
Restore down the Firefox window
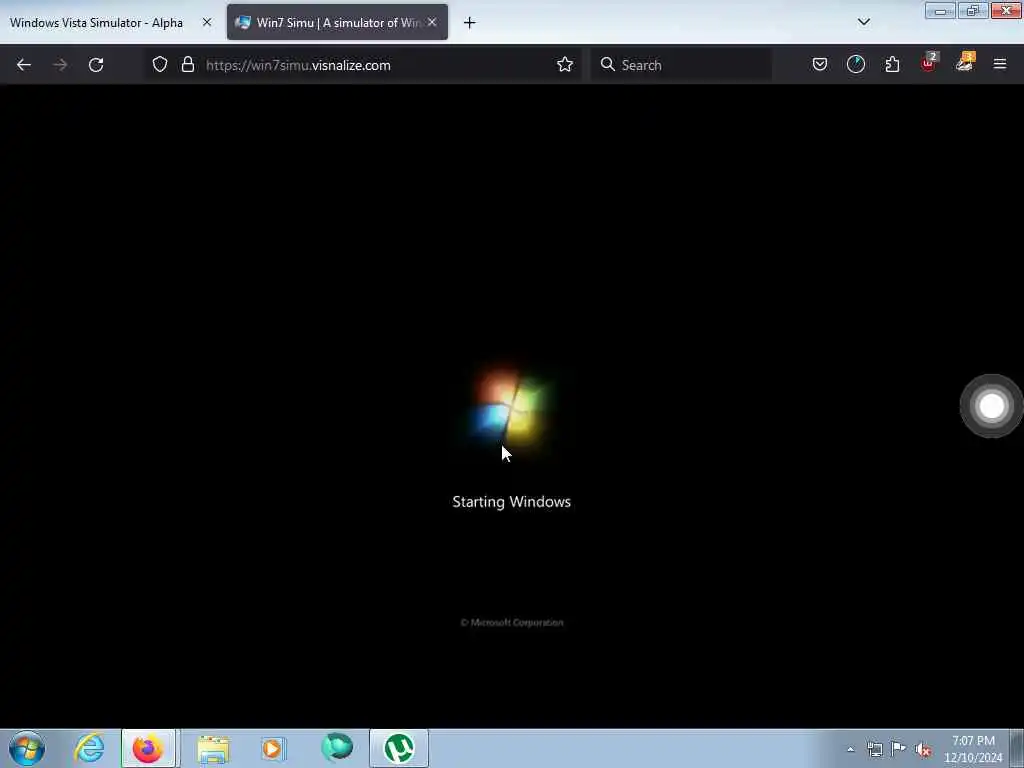972,10
